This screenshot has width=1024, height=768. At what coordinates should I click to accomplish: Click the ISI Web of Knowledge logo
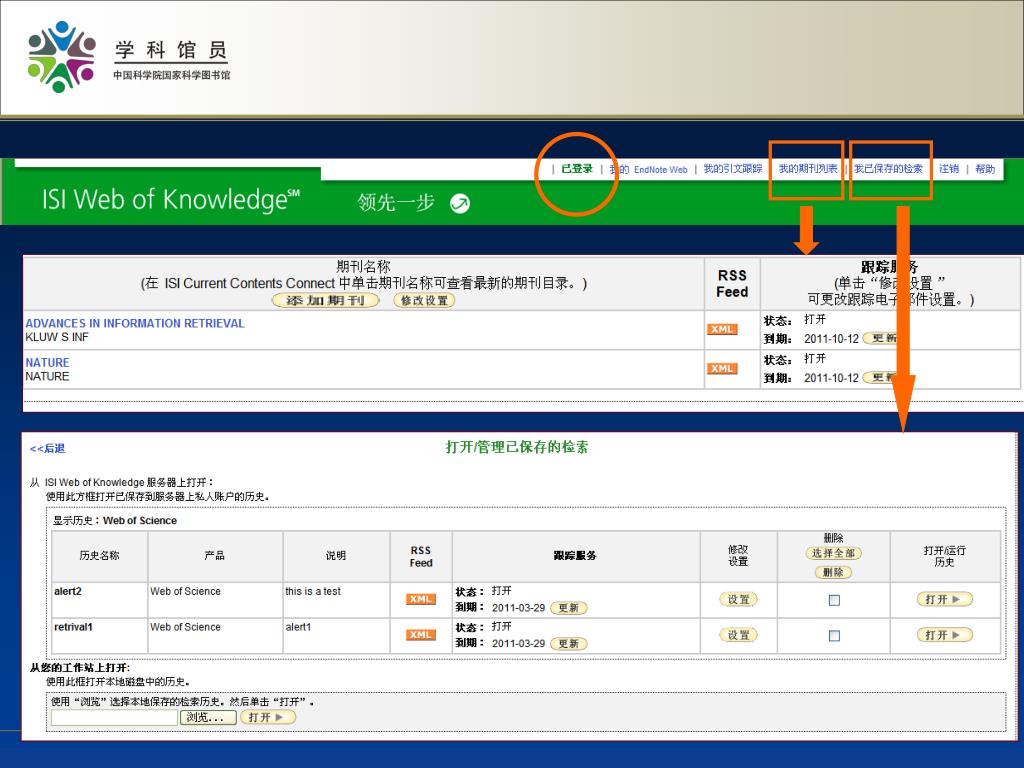pos(170,199)
